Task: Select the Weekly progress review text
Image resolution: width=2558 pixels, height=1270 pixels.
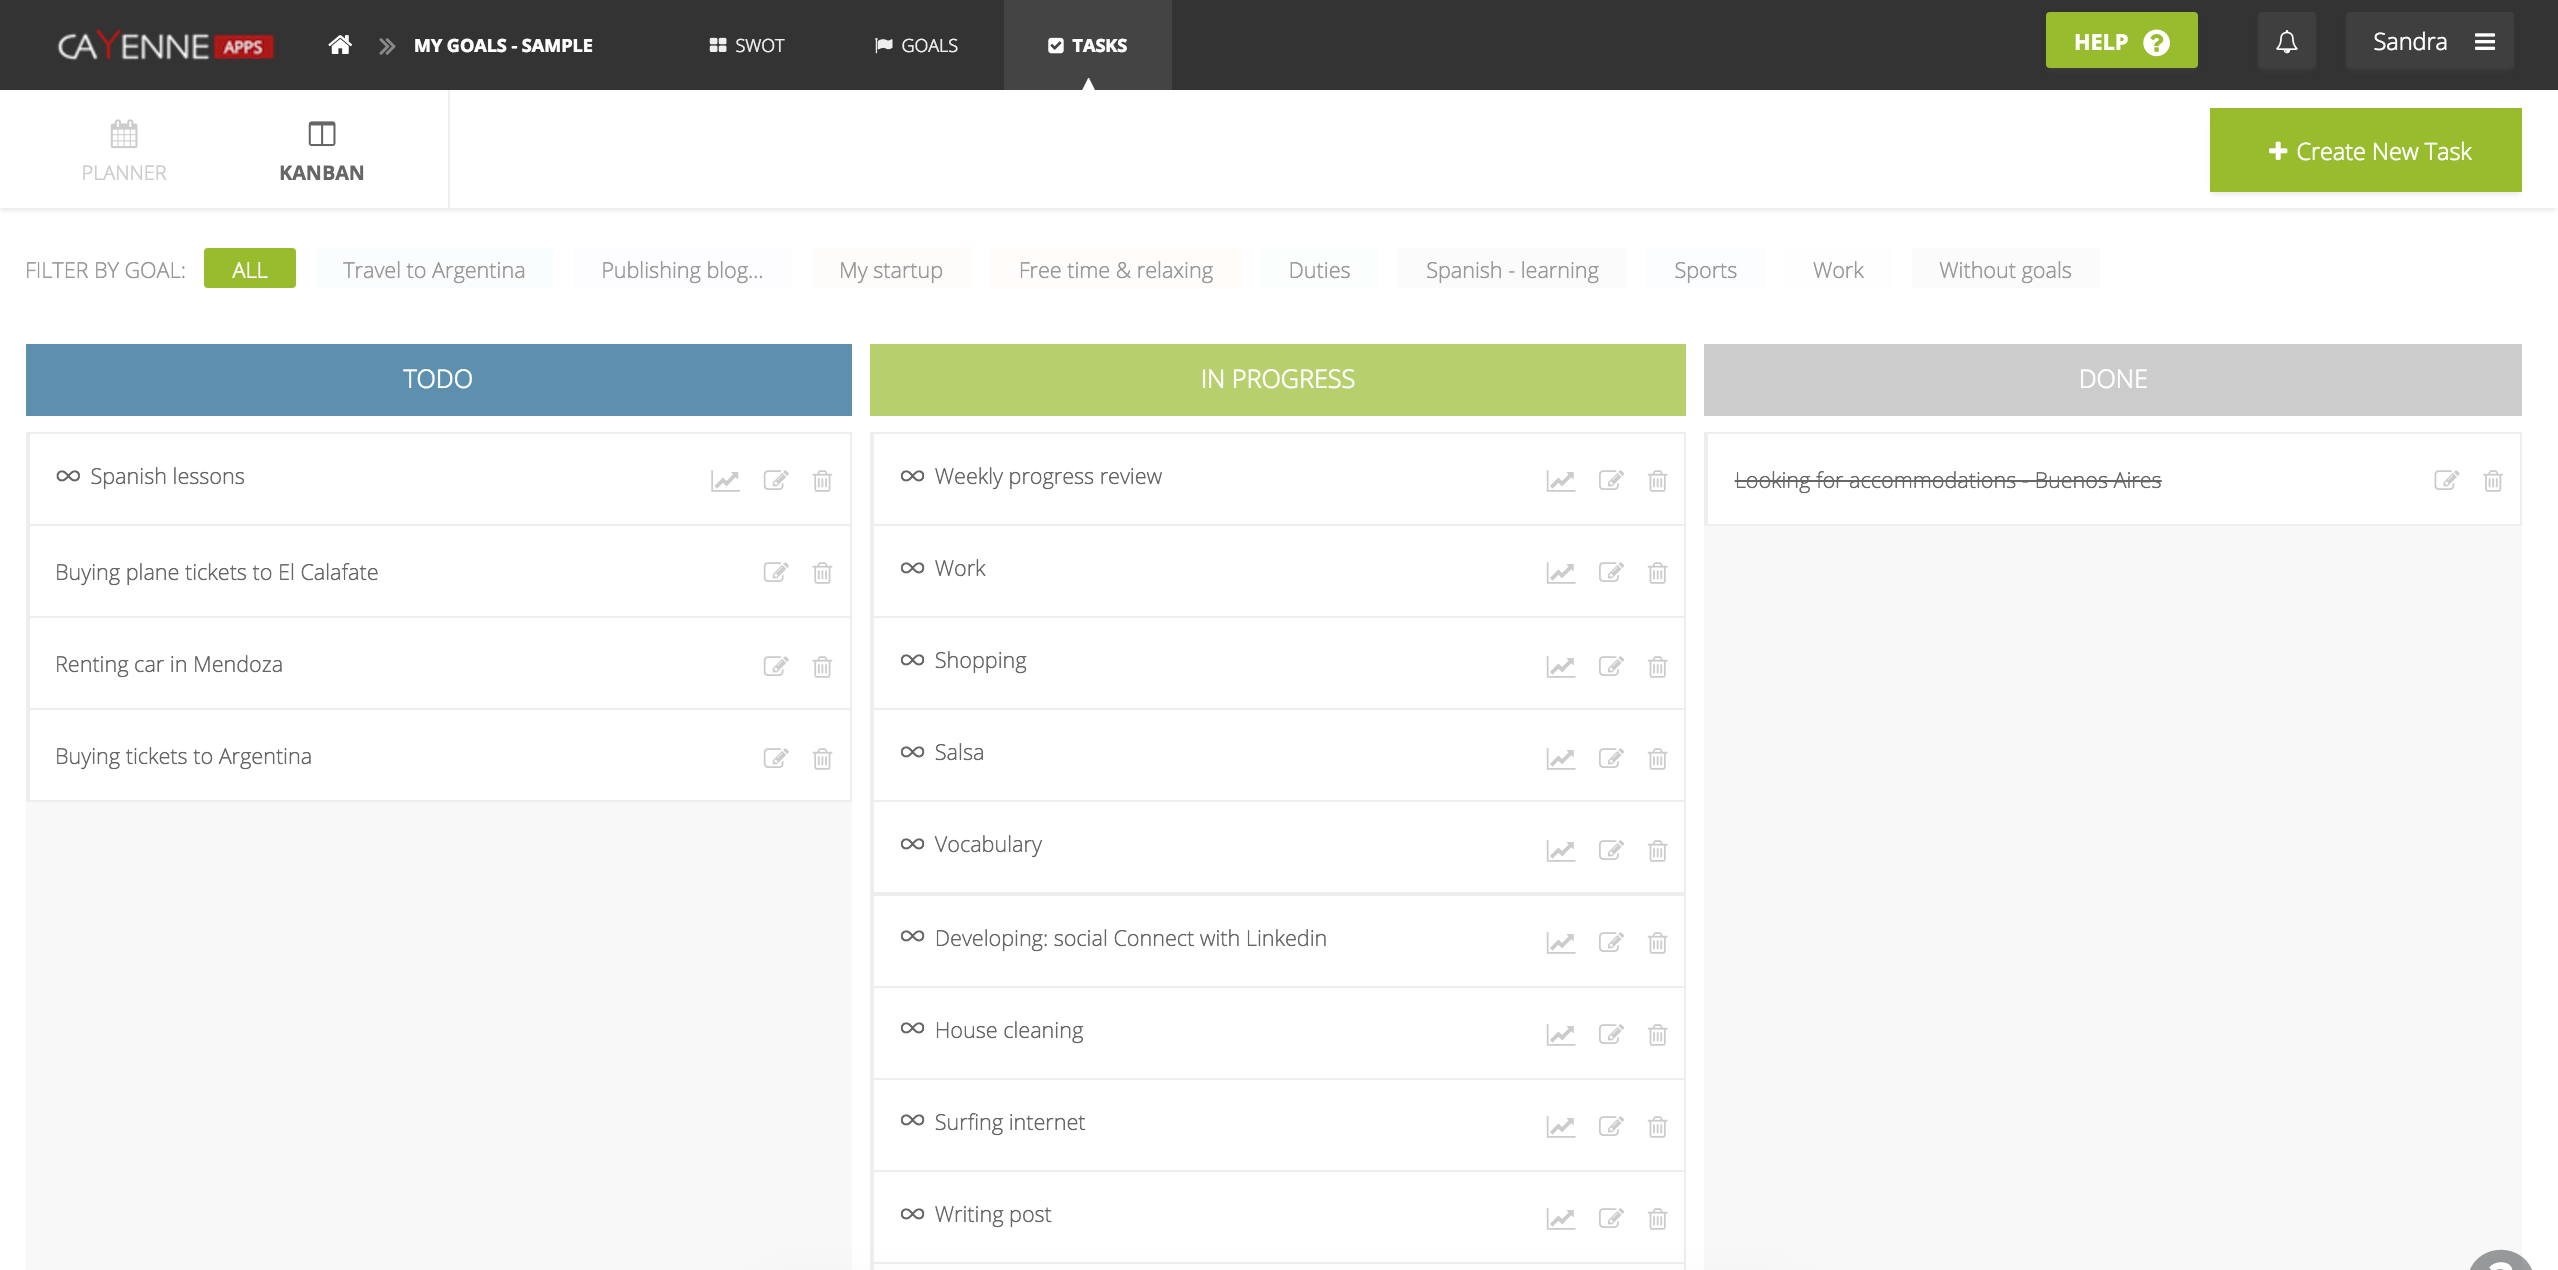Action: pyautogui.click(x=1048, y=476)
